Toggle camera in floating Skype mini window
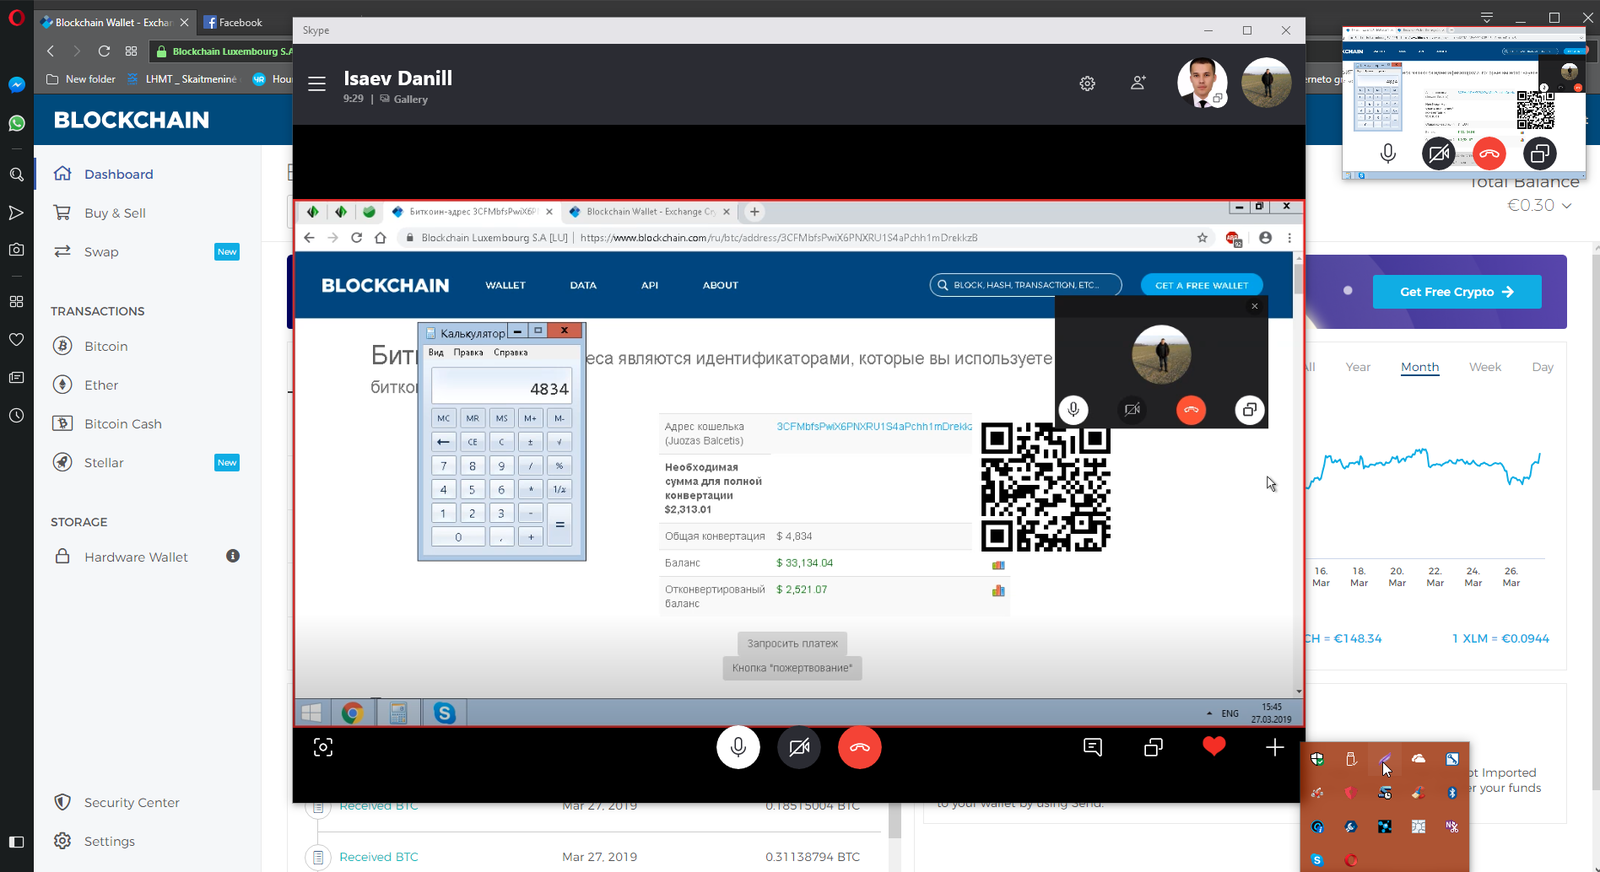The width and height of the screenshot is (1600, 872). coord(1438,153)
